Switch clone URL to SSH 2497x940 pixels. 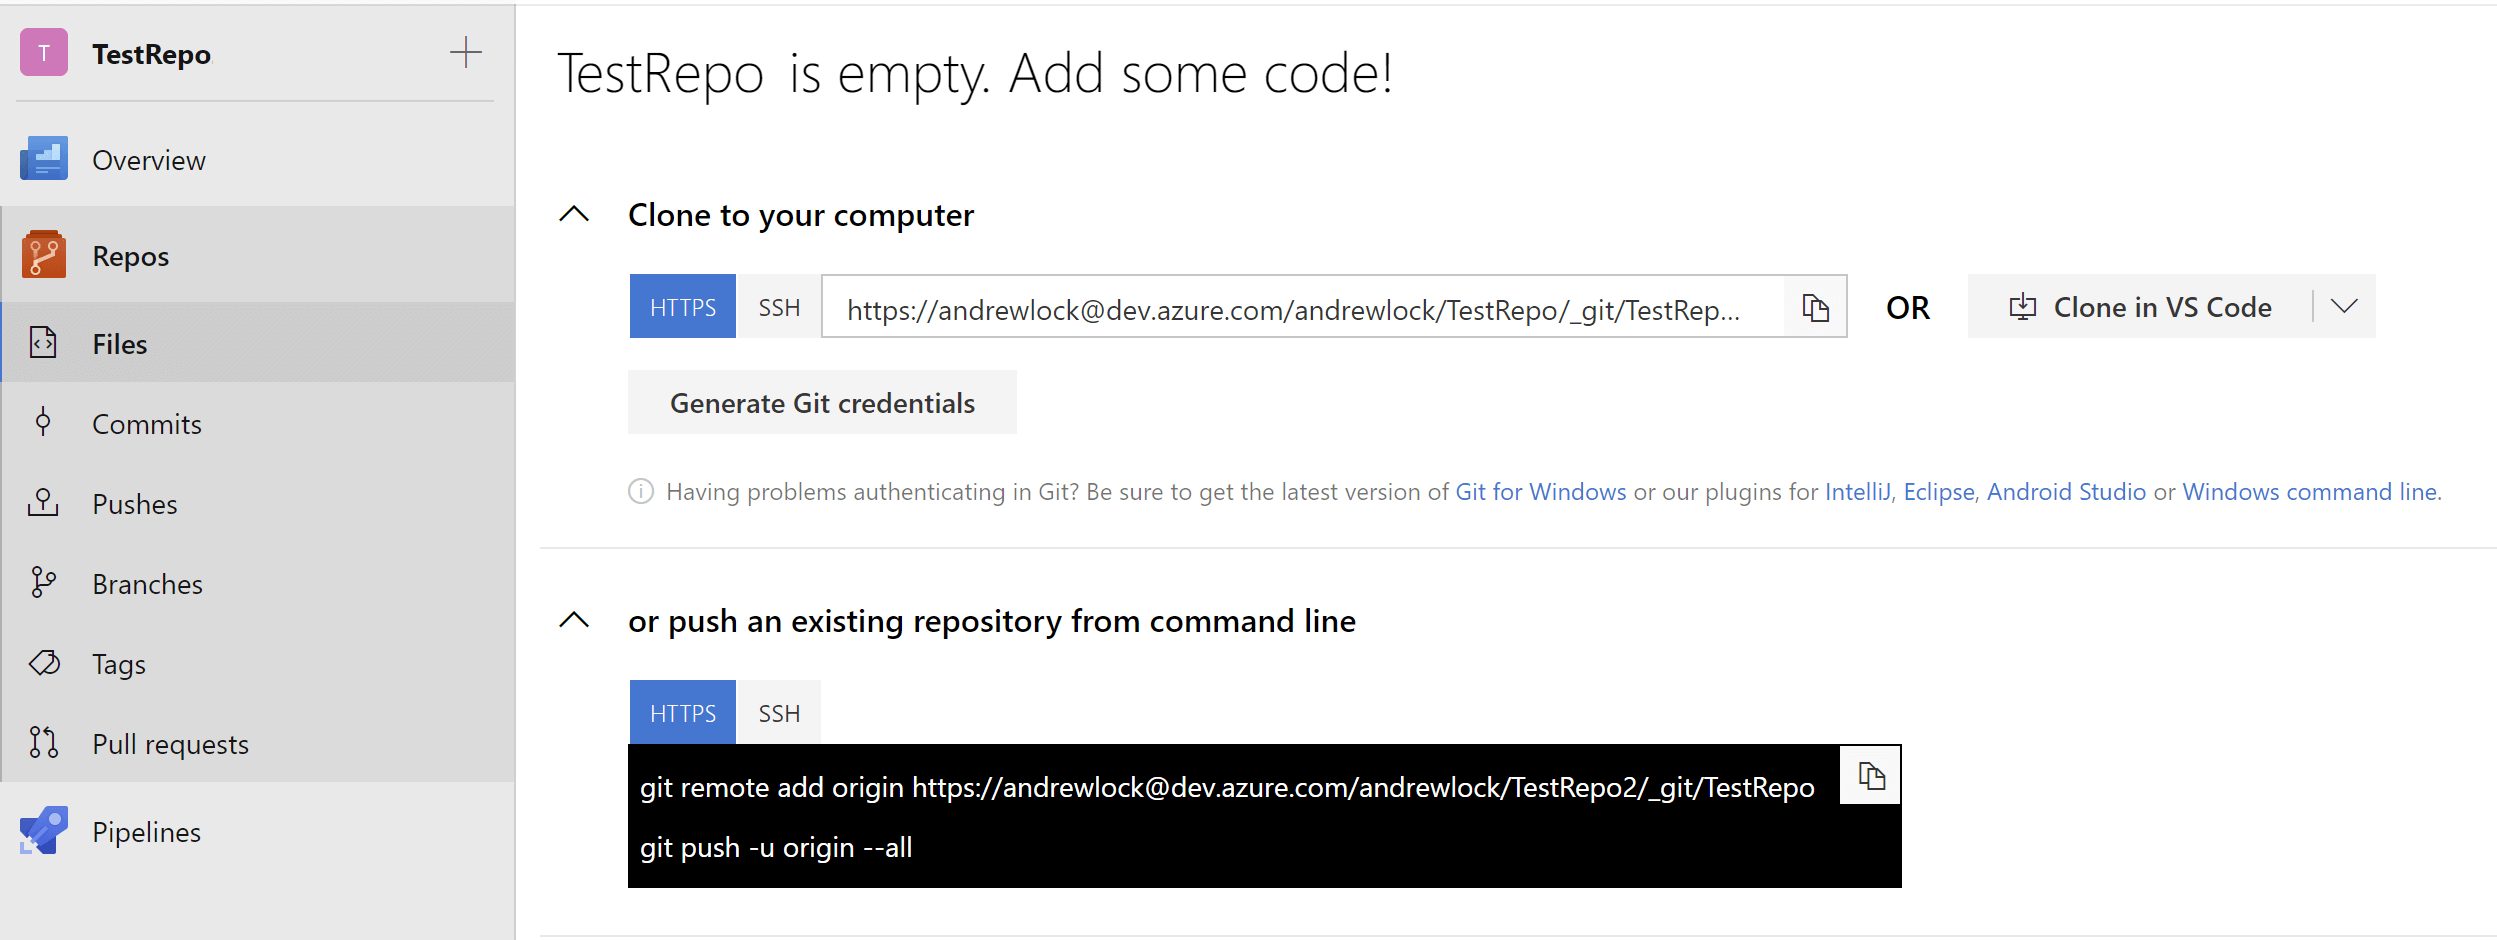(778, 306)
